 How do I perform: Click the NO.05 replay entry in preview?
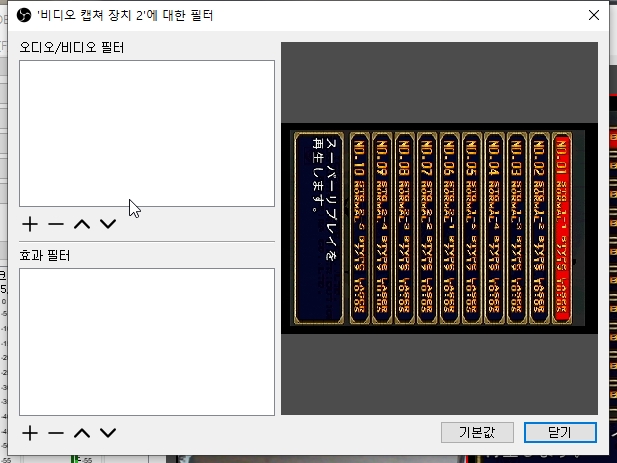471,228
